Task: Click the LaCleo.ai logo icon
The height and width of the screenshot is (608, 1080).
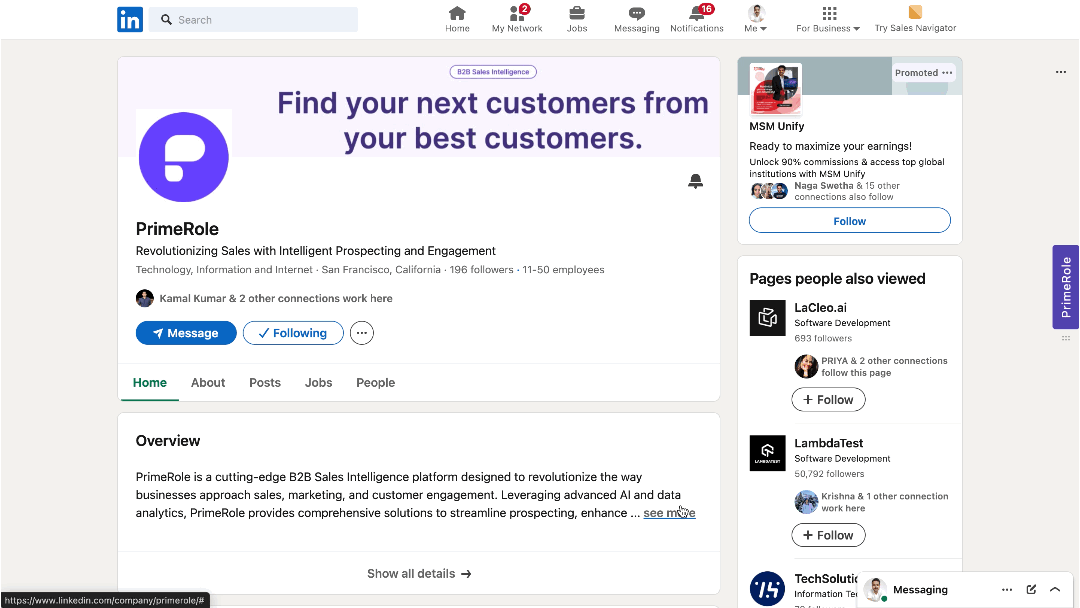Action: pyautogui.click(x=767, y=317)
